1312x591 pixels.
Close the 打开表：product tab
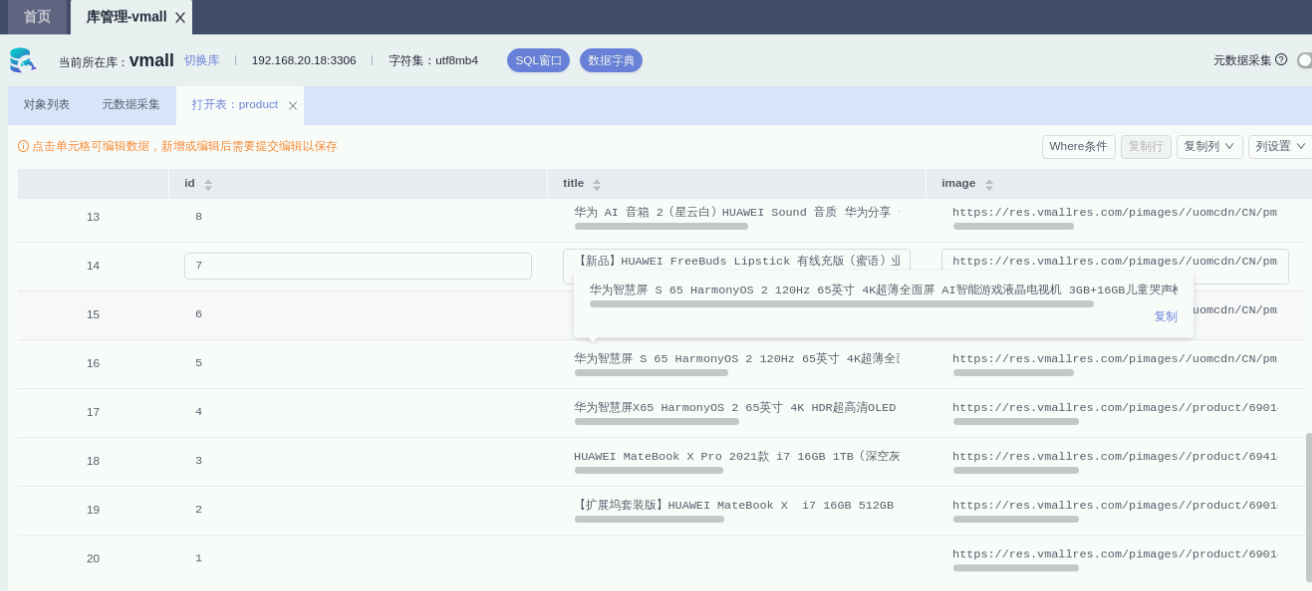(x=293, y=105)
